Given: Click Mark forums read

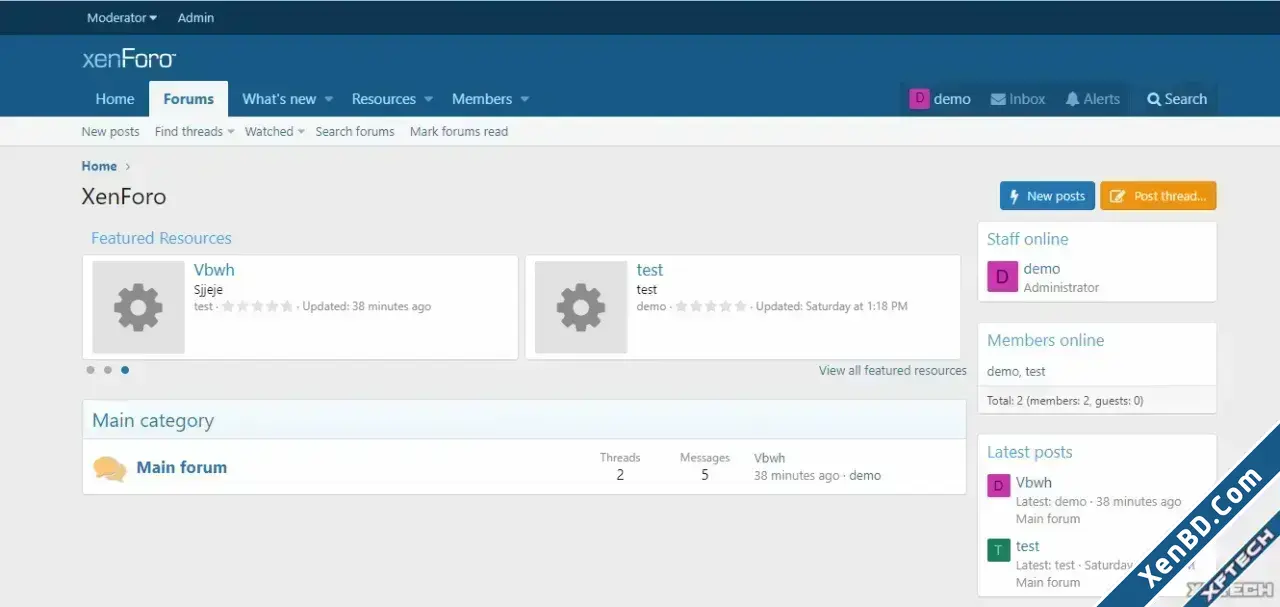Looking at the screenshot, I should [459, 131].
